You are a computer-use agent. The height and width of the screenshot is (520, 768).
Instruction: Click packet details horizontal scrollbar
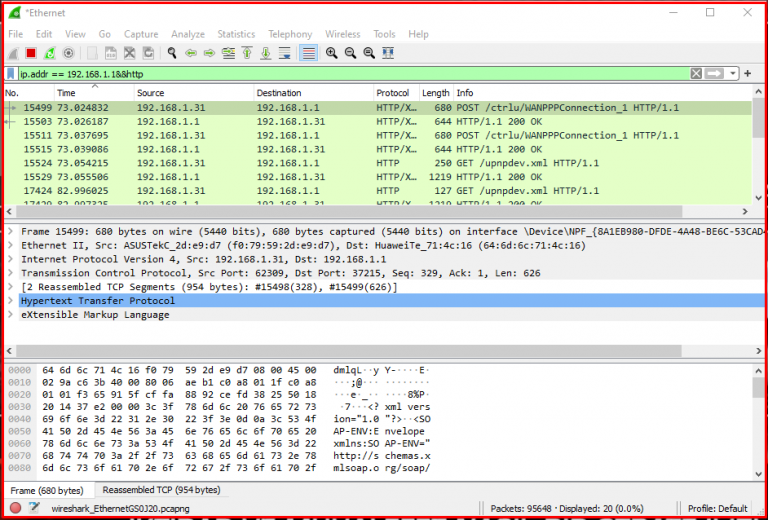tap(349, 351)
